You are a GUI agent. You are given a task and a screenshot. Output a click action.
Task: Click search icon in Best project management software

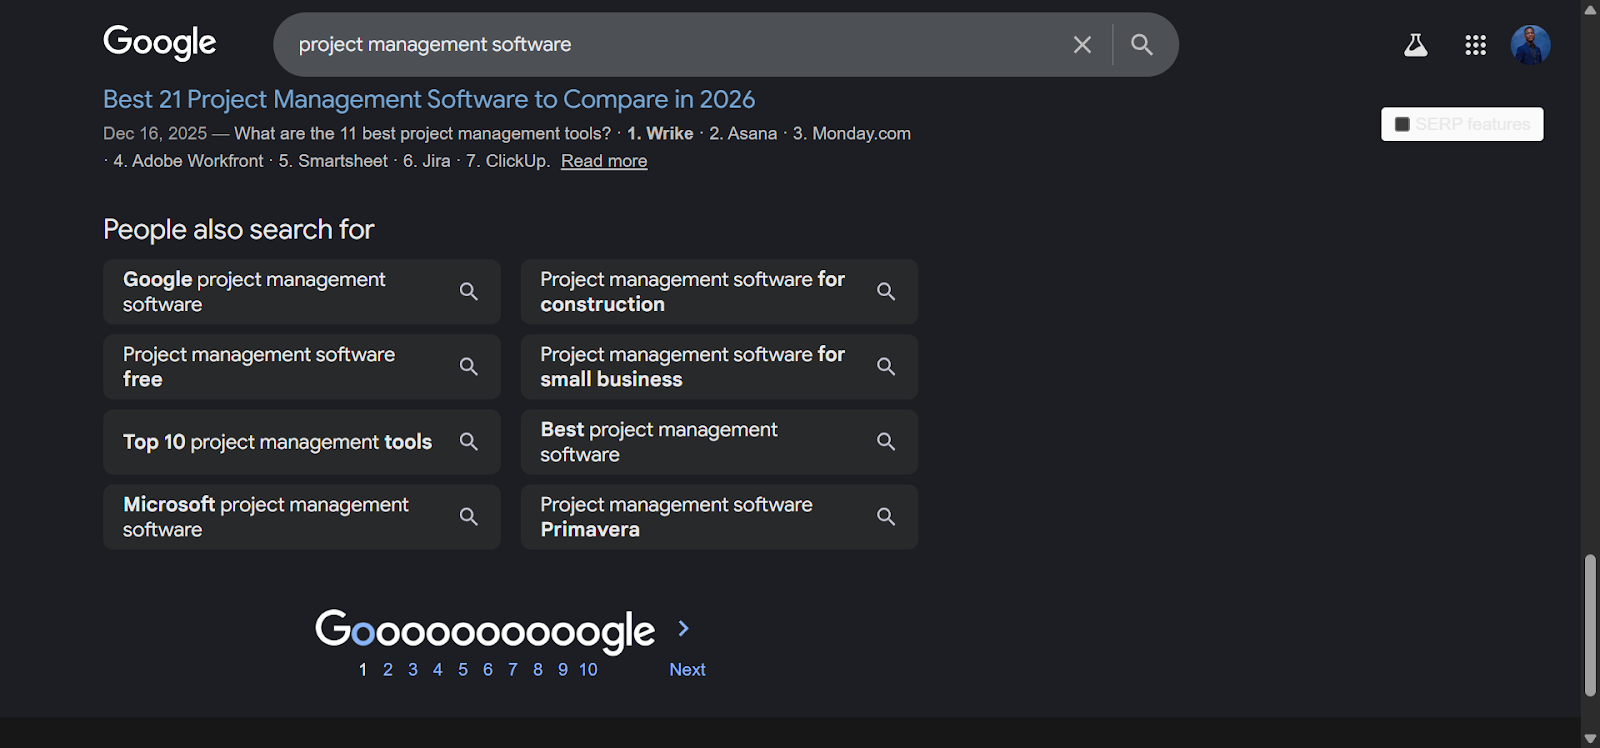click(886, 441)
